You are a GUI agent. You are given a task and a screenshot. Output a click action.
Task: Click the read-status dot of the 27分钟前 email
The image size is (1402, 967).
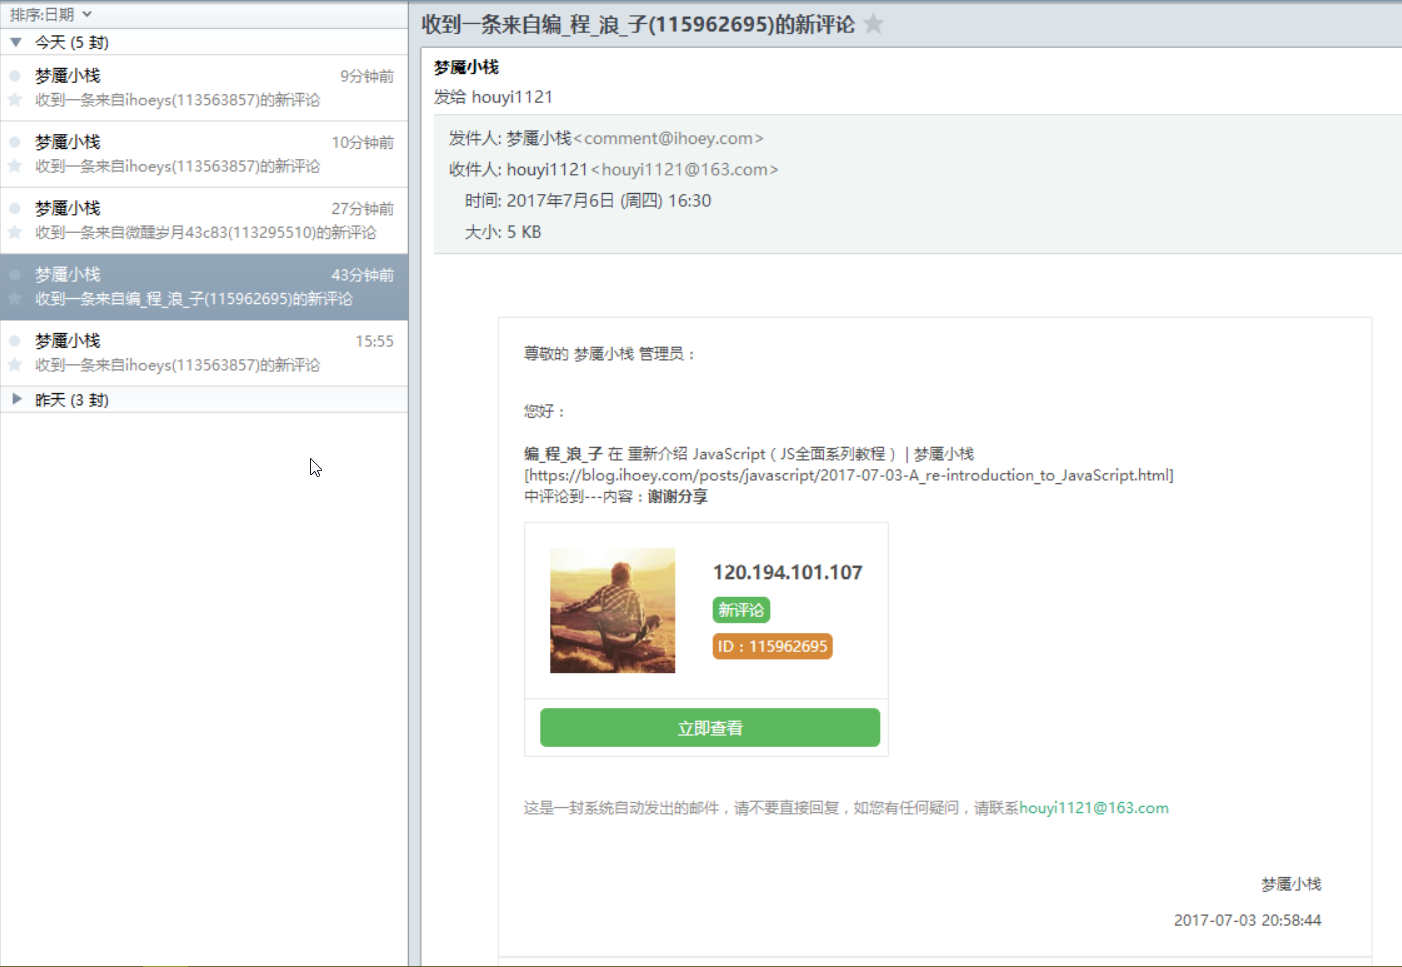(x=15, y=208)
